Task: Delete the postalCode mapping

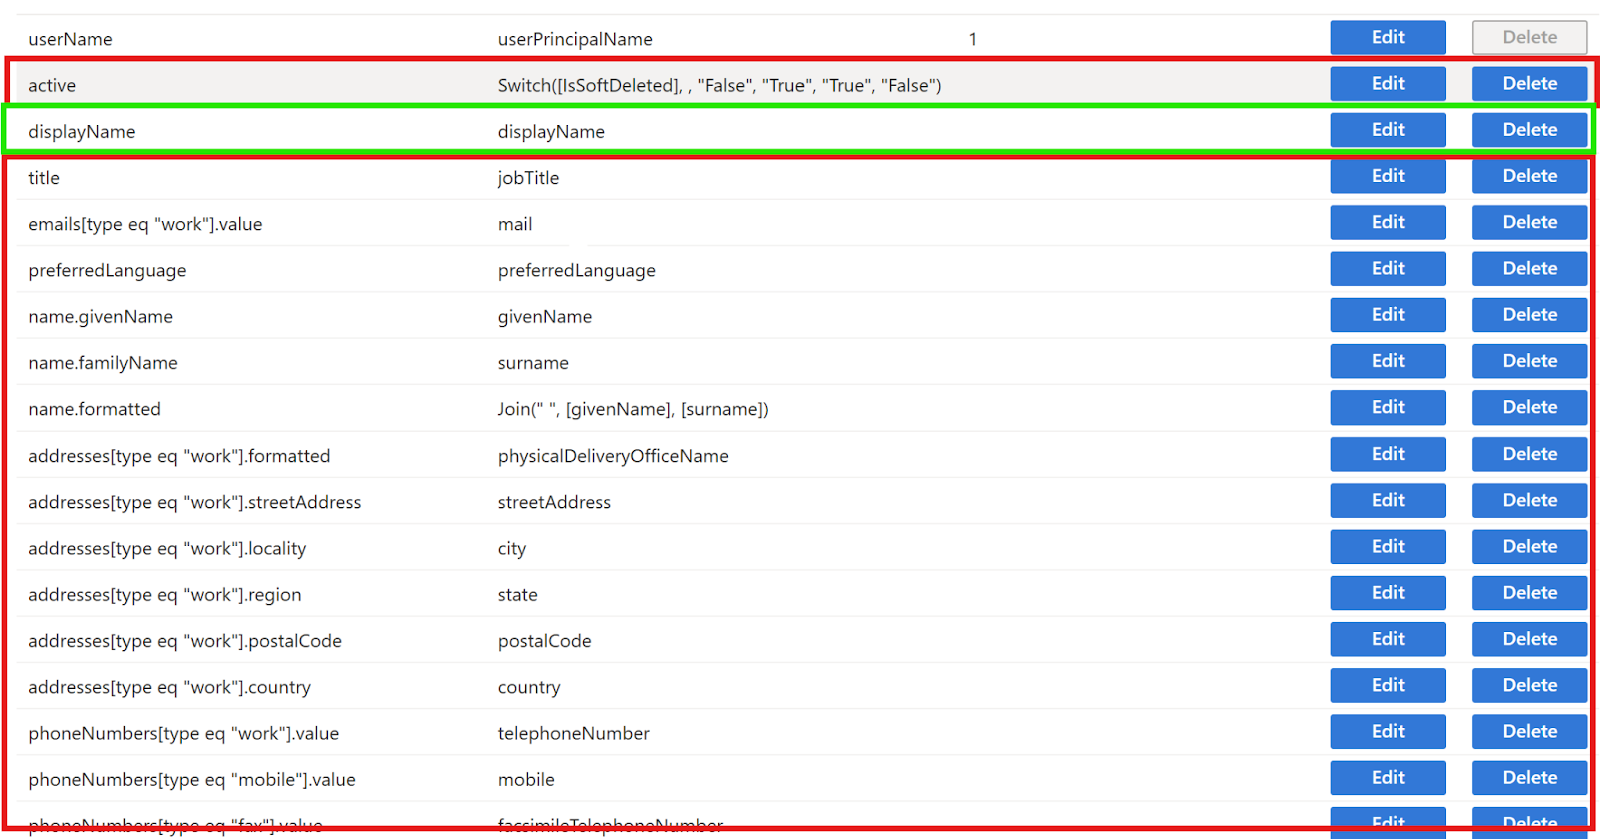Action: tap(1529, 639)
